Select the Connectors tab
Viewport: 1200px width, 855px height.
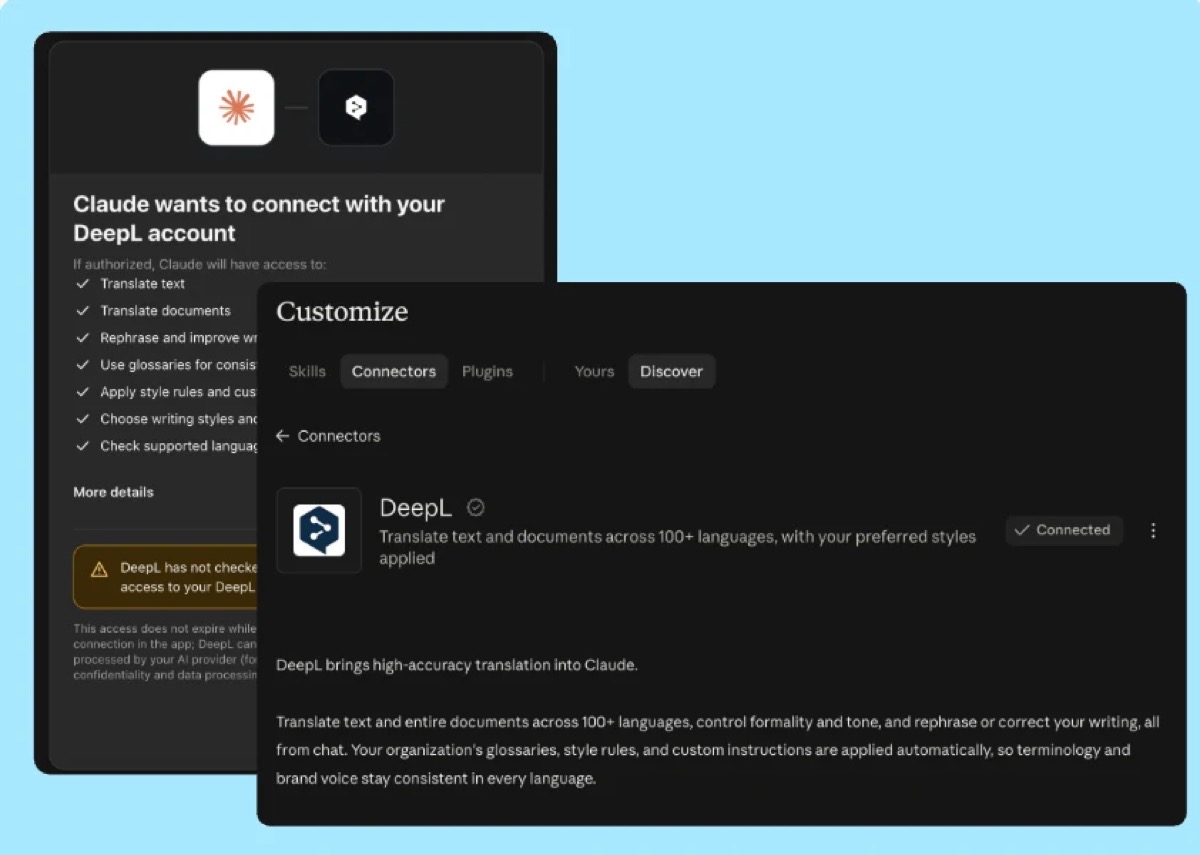(x=394, y=371)
